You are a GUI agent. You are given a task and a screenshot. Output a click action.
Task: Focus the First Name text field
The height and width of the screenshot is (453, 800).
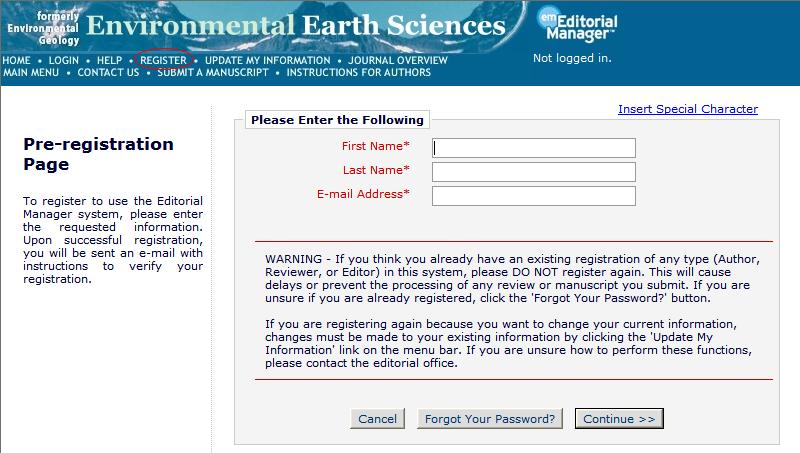pos(534,148)
